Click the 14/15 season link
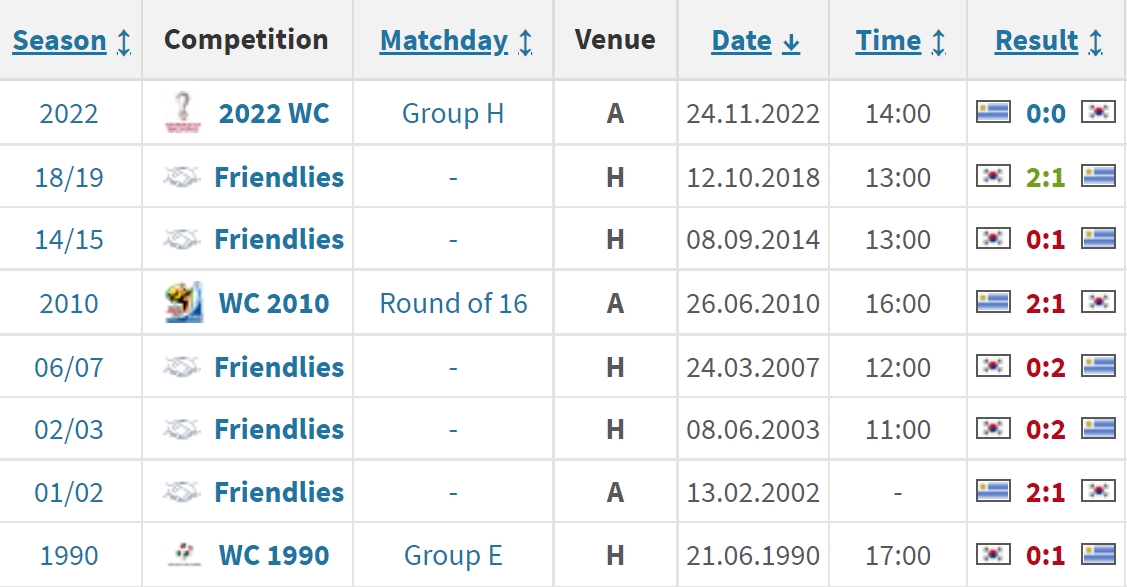The width and height of the screenshot is (1127, 587). coord(69,240)
